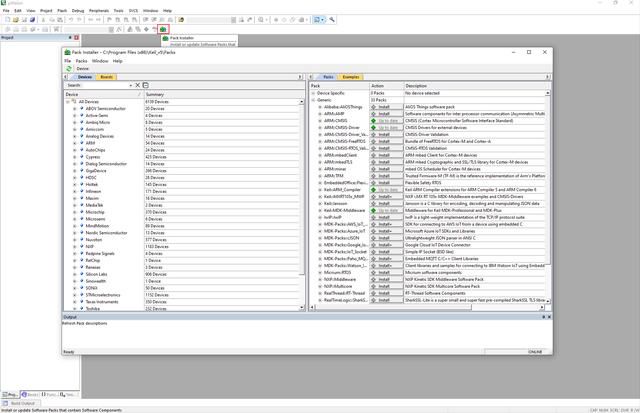Expand the STMicroelectronics vendor node
This screenshot has height=413, width=640.
click(75, 295)
